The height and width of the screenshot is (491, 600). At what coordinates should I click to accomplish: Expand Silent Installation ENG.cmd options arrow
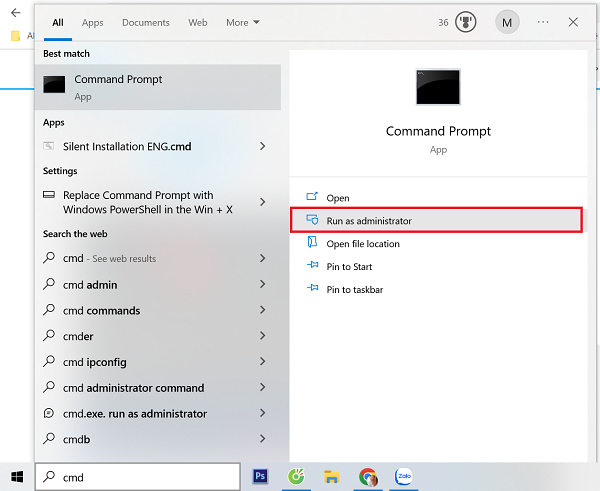pos(262,146)
